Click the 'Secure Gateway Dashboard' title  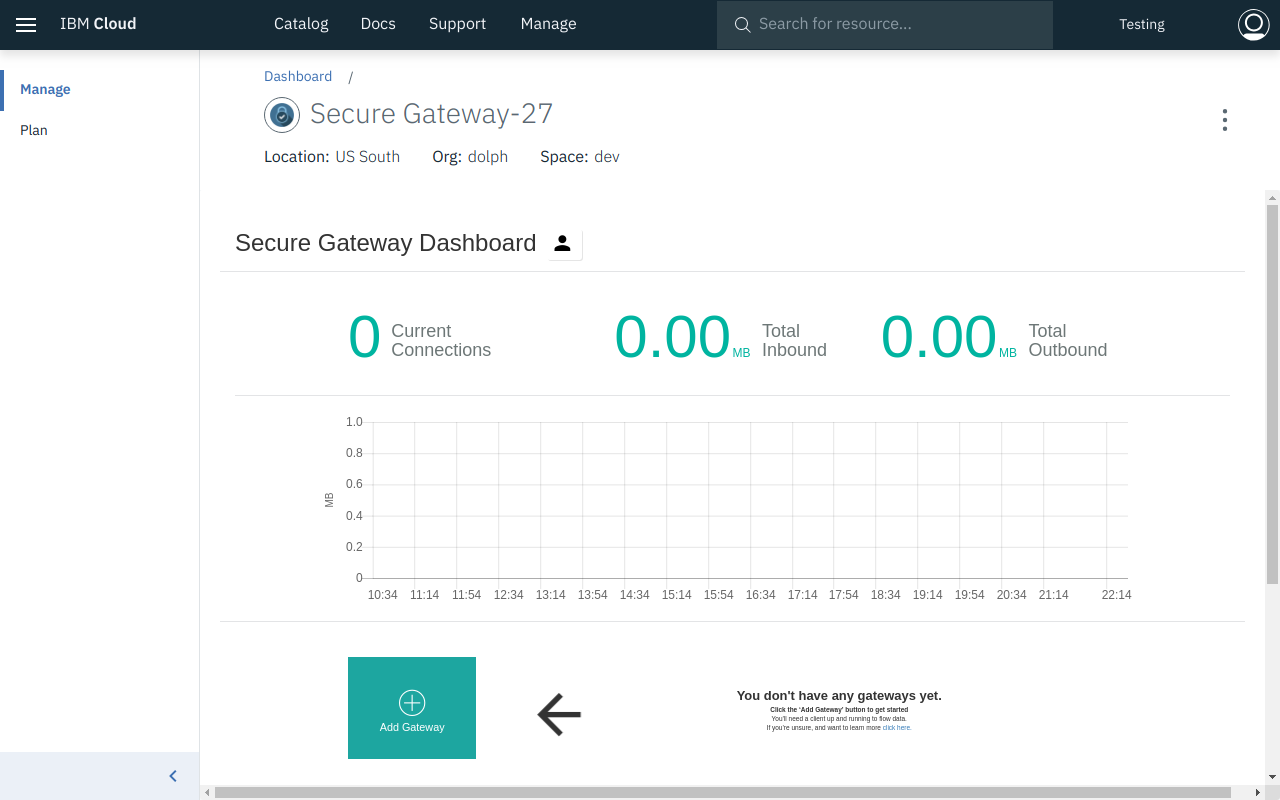point(386,243)
